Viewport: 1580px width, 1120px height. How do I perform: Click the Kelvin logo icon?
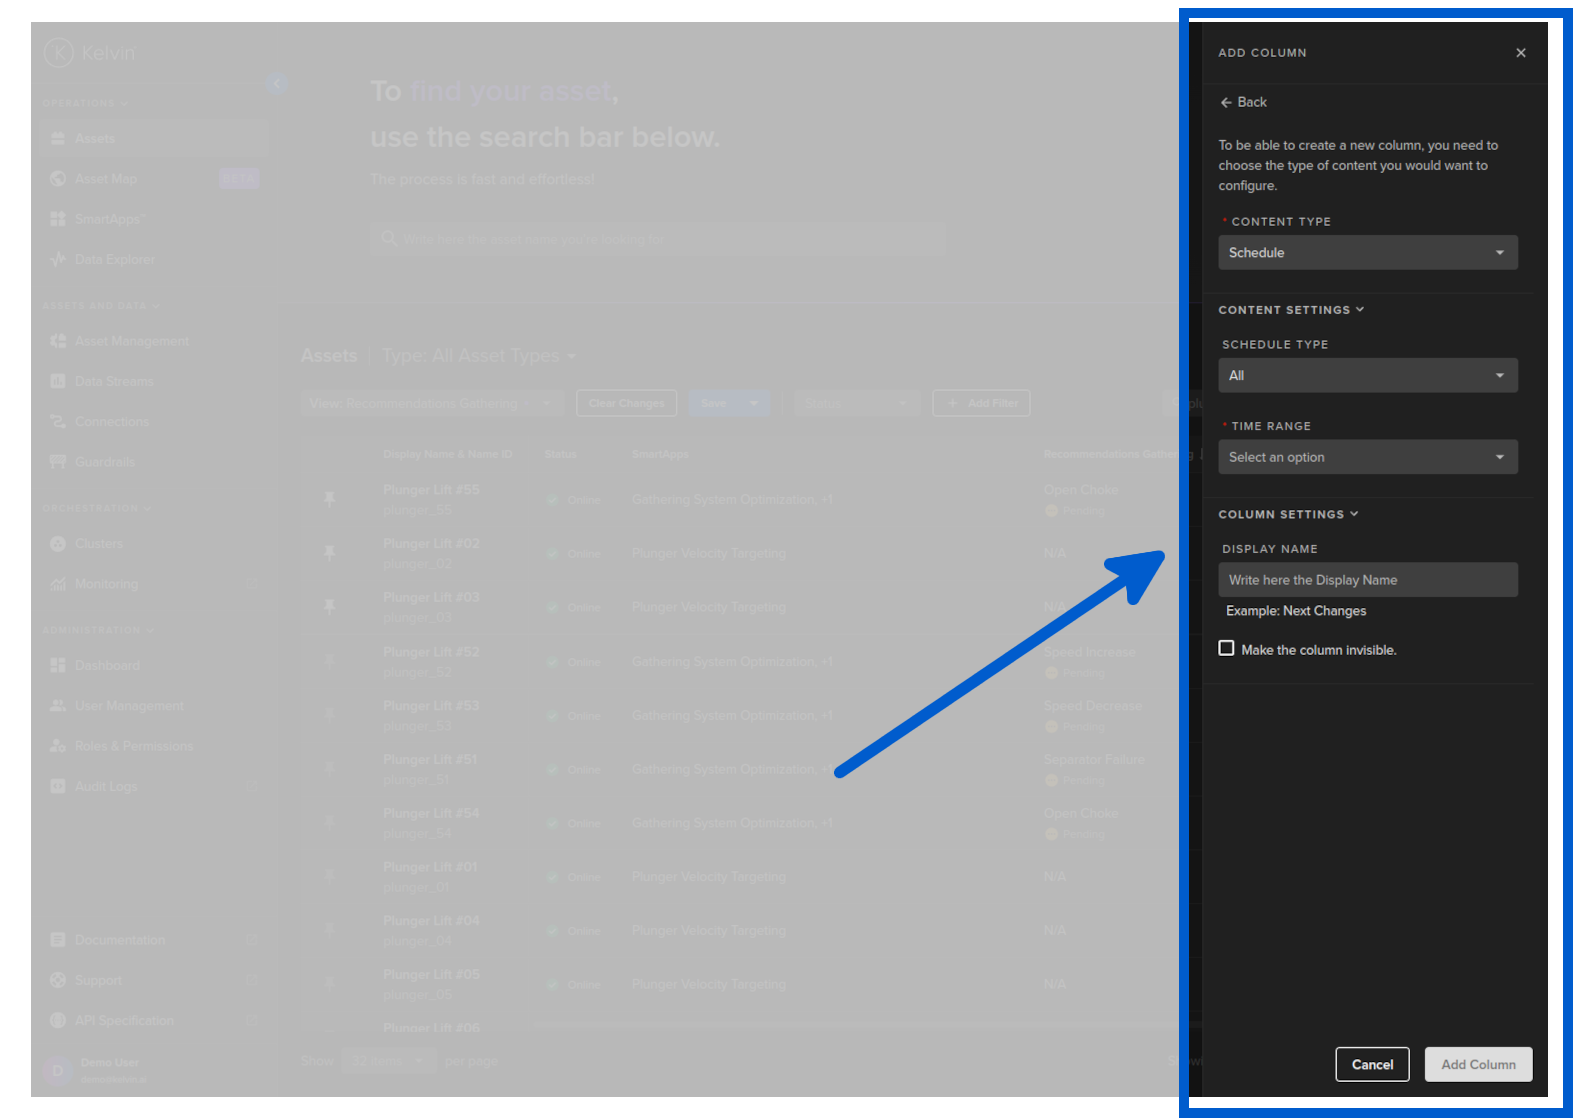tap(59, 52)
